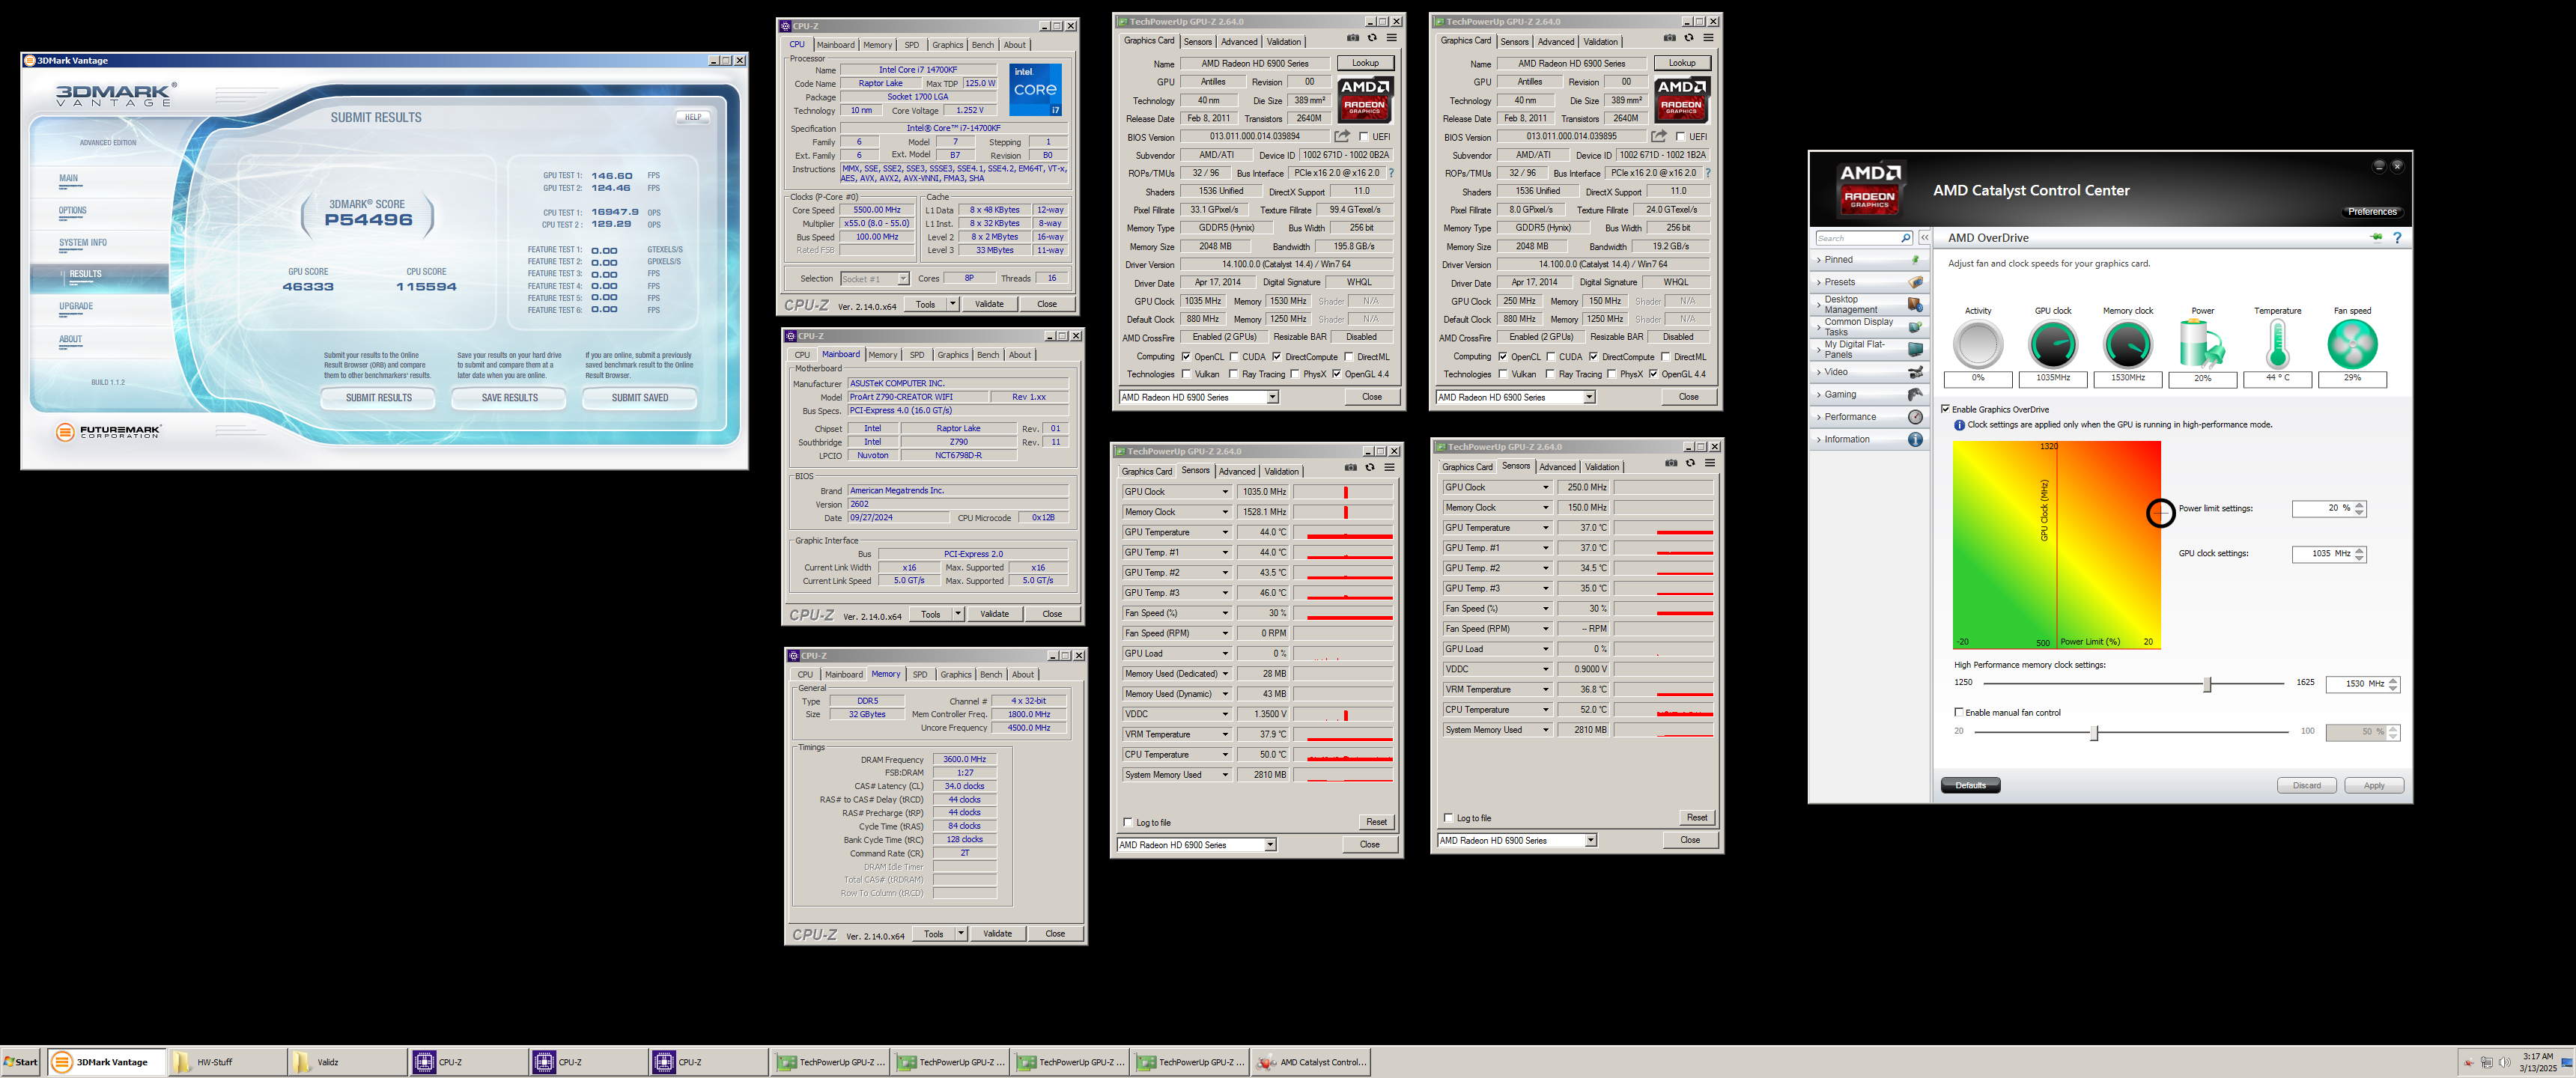Click Power battery icon in AMD OverDrive
This screenshot has height=1078, width=2576.
(x=2202, y=345)
